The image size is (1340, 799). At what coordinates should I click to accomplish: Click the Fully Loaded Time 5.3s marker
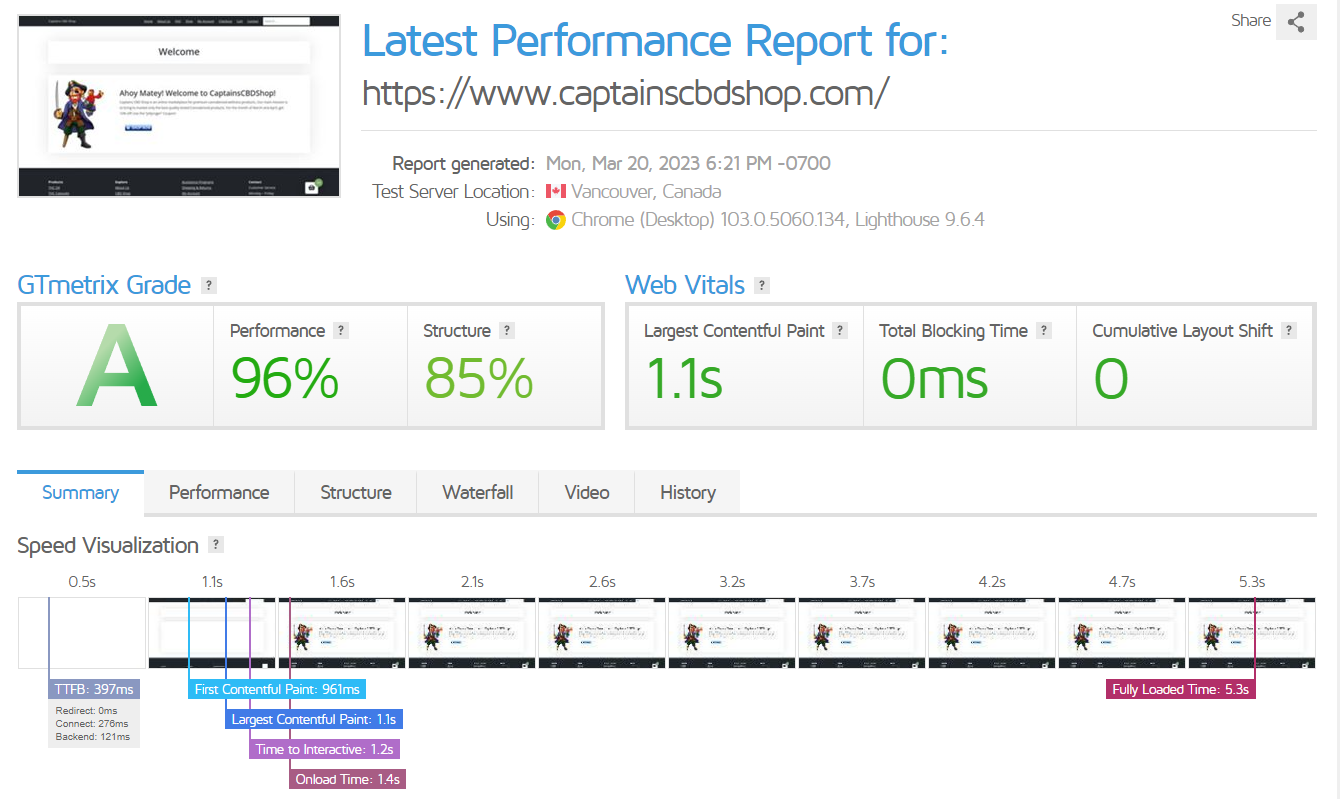[x=1181, y=689]
